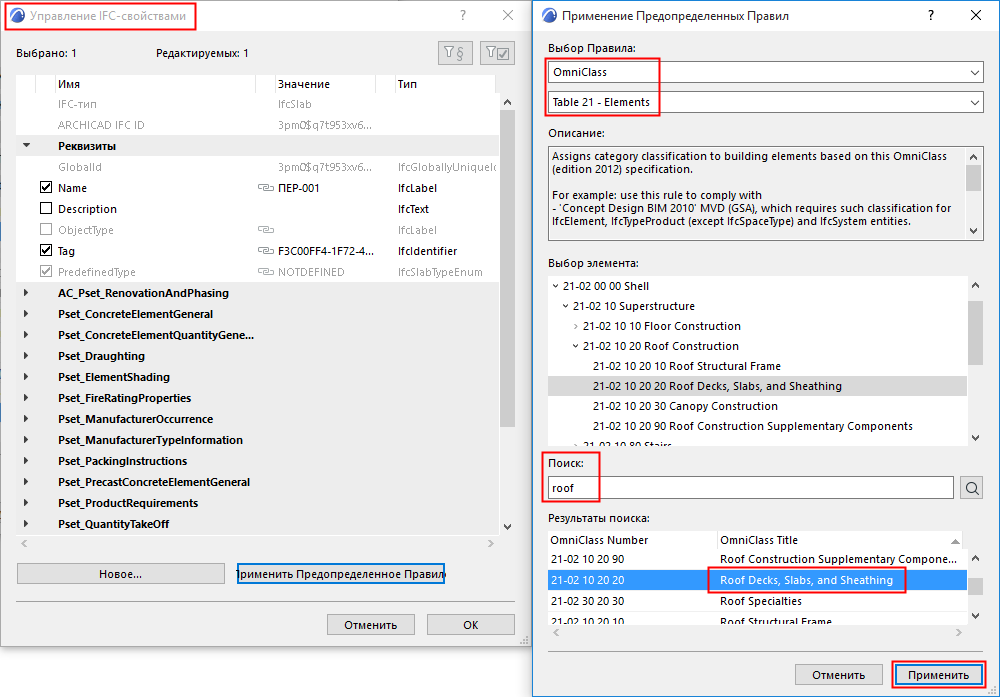Toggle the Name property checkbox
The image size is (1000, 697).
[46, 187]
